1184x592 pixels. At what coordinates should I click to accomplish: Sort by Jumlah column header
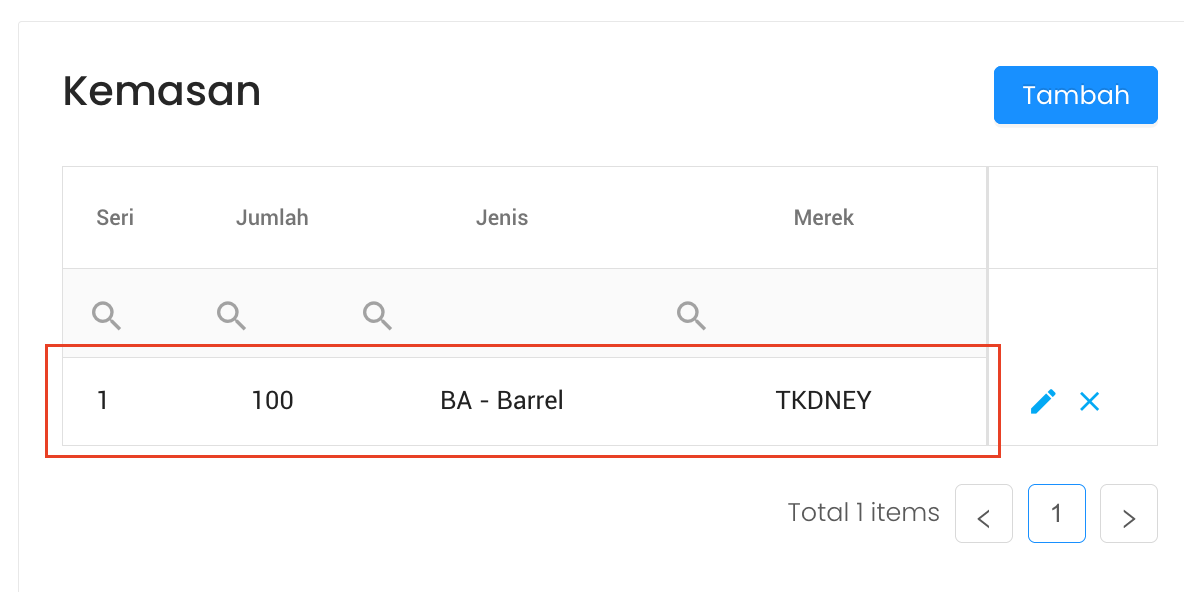point(272,218)
